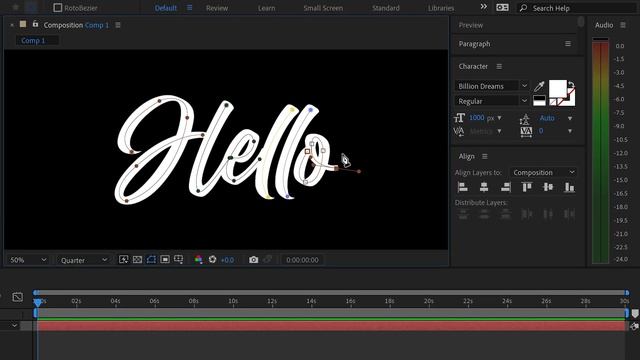This screenshot has width=640, height=360.
Task: Align layers to the right
Action: point(505,187)
